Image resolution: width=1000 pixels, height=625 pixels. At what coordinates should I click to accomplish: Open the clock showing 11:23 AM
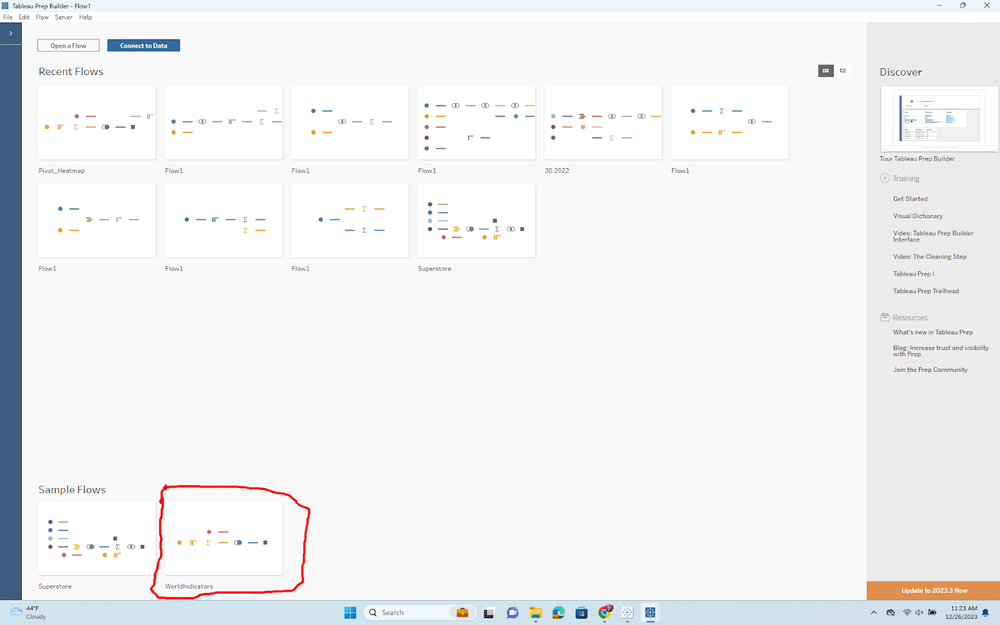click(x=960, y=613)
